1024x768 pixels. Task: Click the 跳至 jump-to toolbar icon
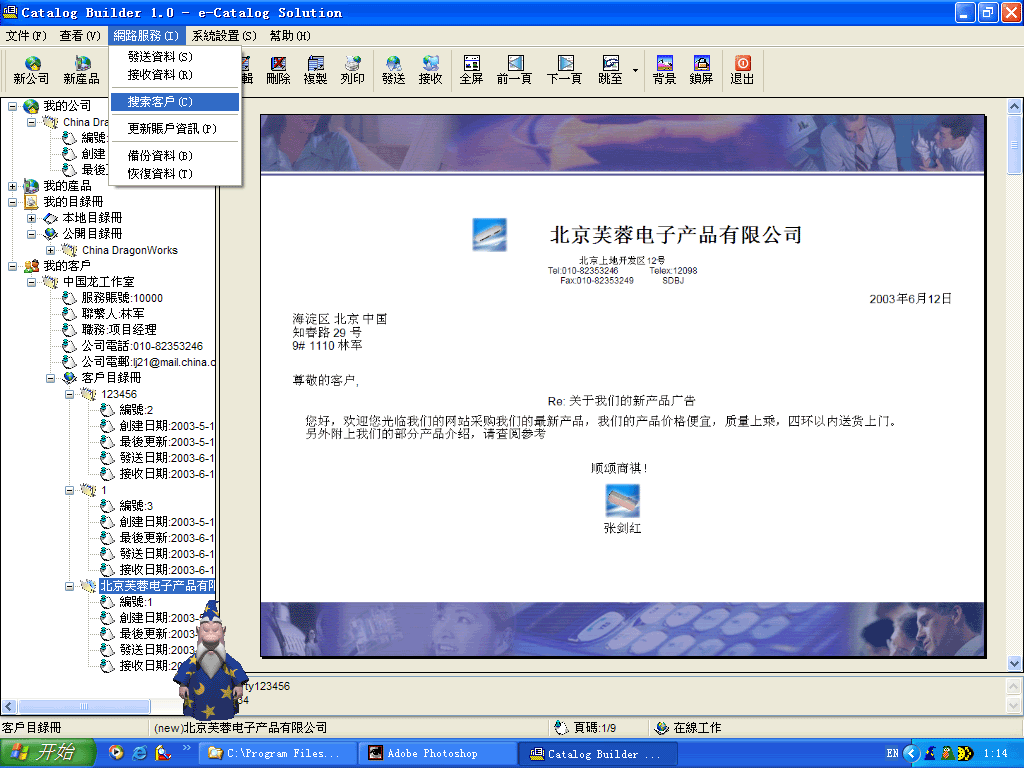pos(610,70)
